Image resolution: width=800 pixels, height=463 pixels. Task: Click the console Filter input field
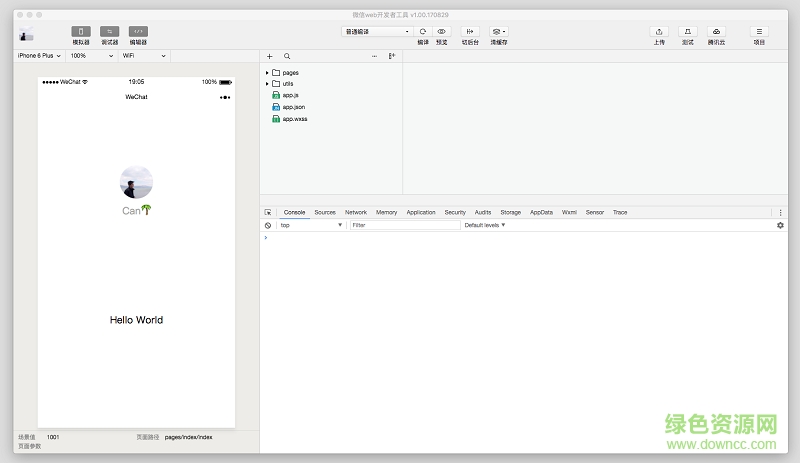coord(405,225)
